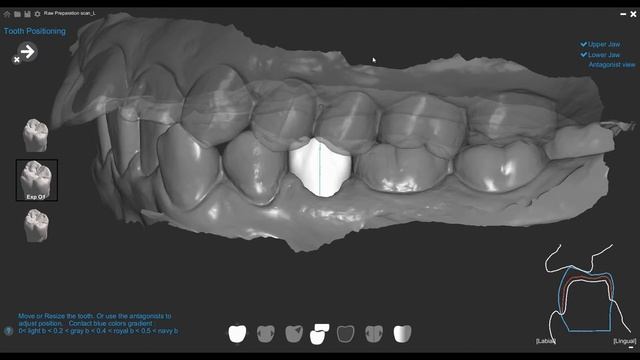Viewport: 640px width, 360px height.
Task: Select the third gray tooth icon with notch
Action: (x=293, y=333)
